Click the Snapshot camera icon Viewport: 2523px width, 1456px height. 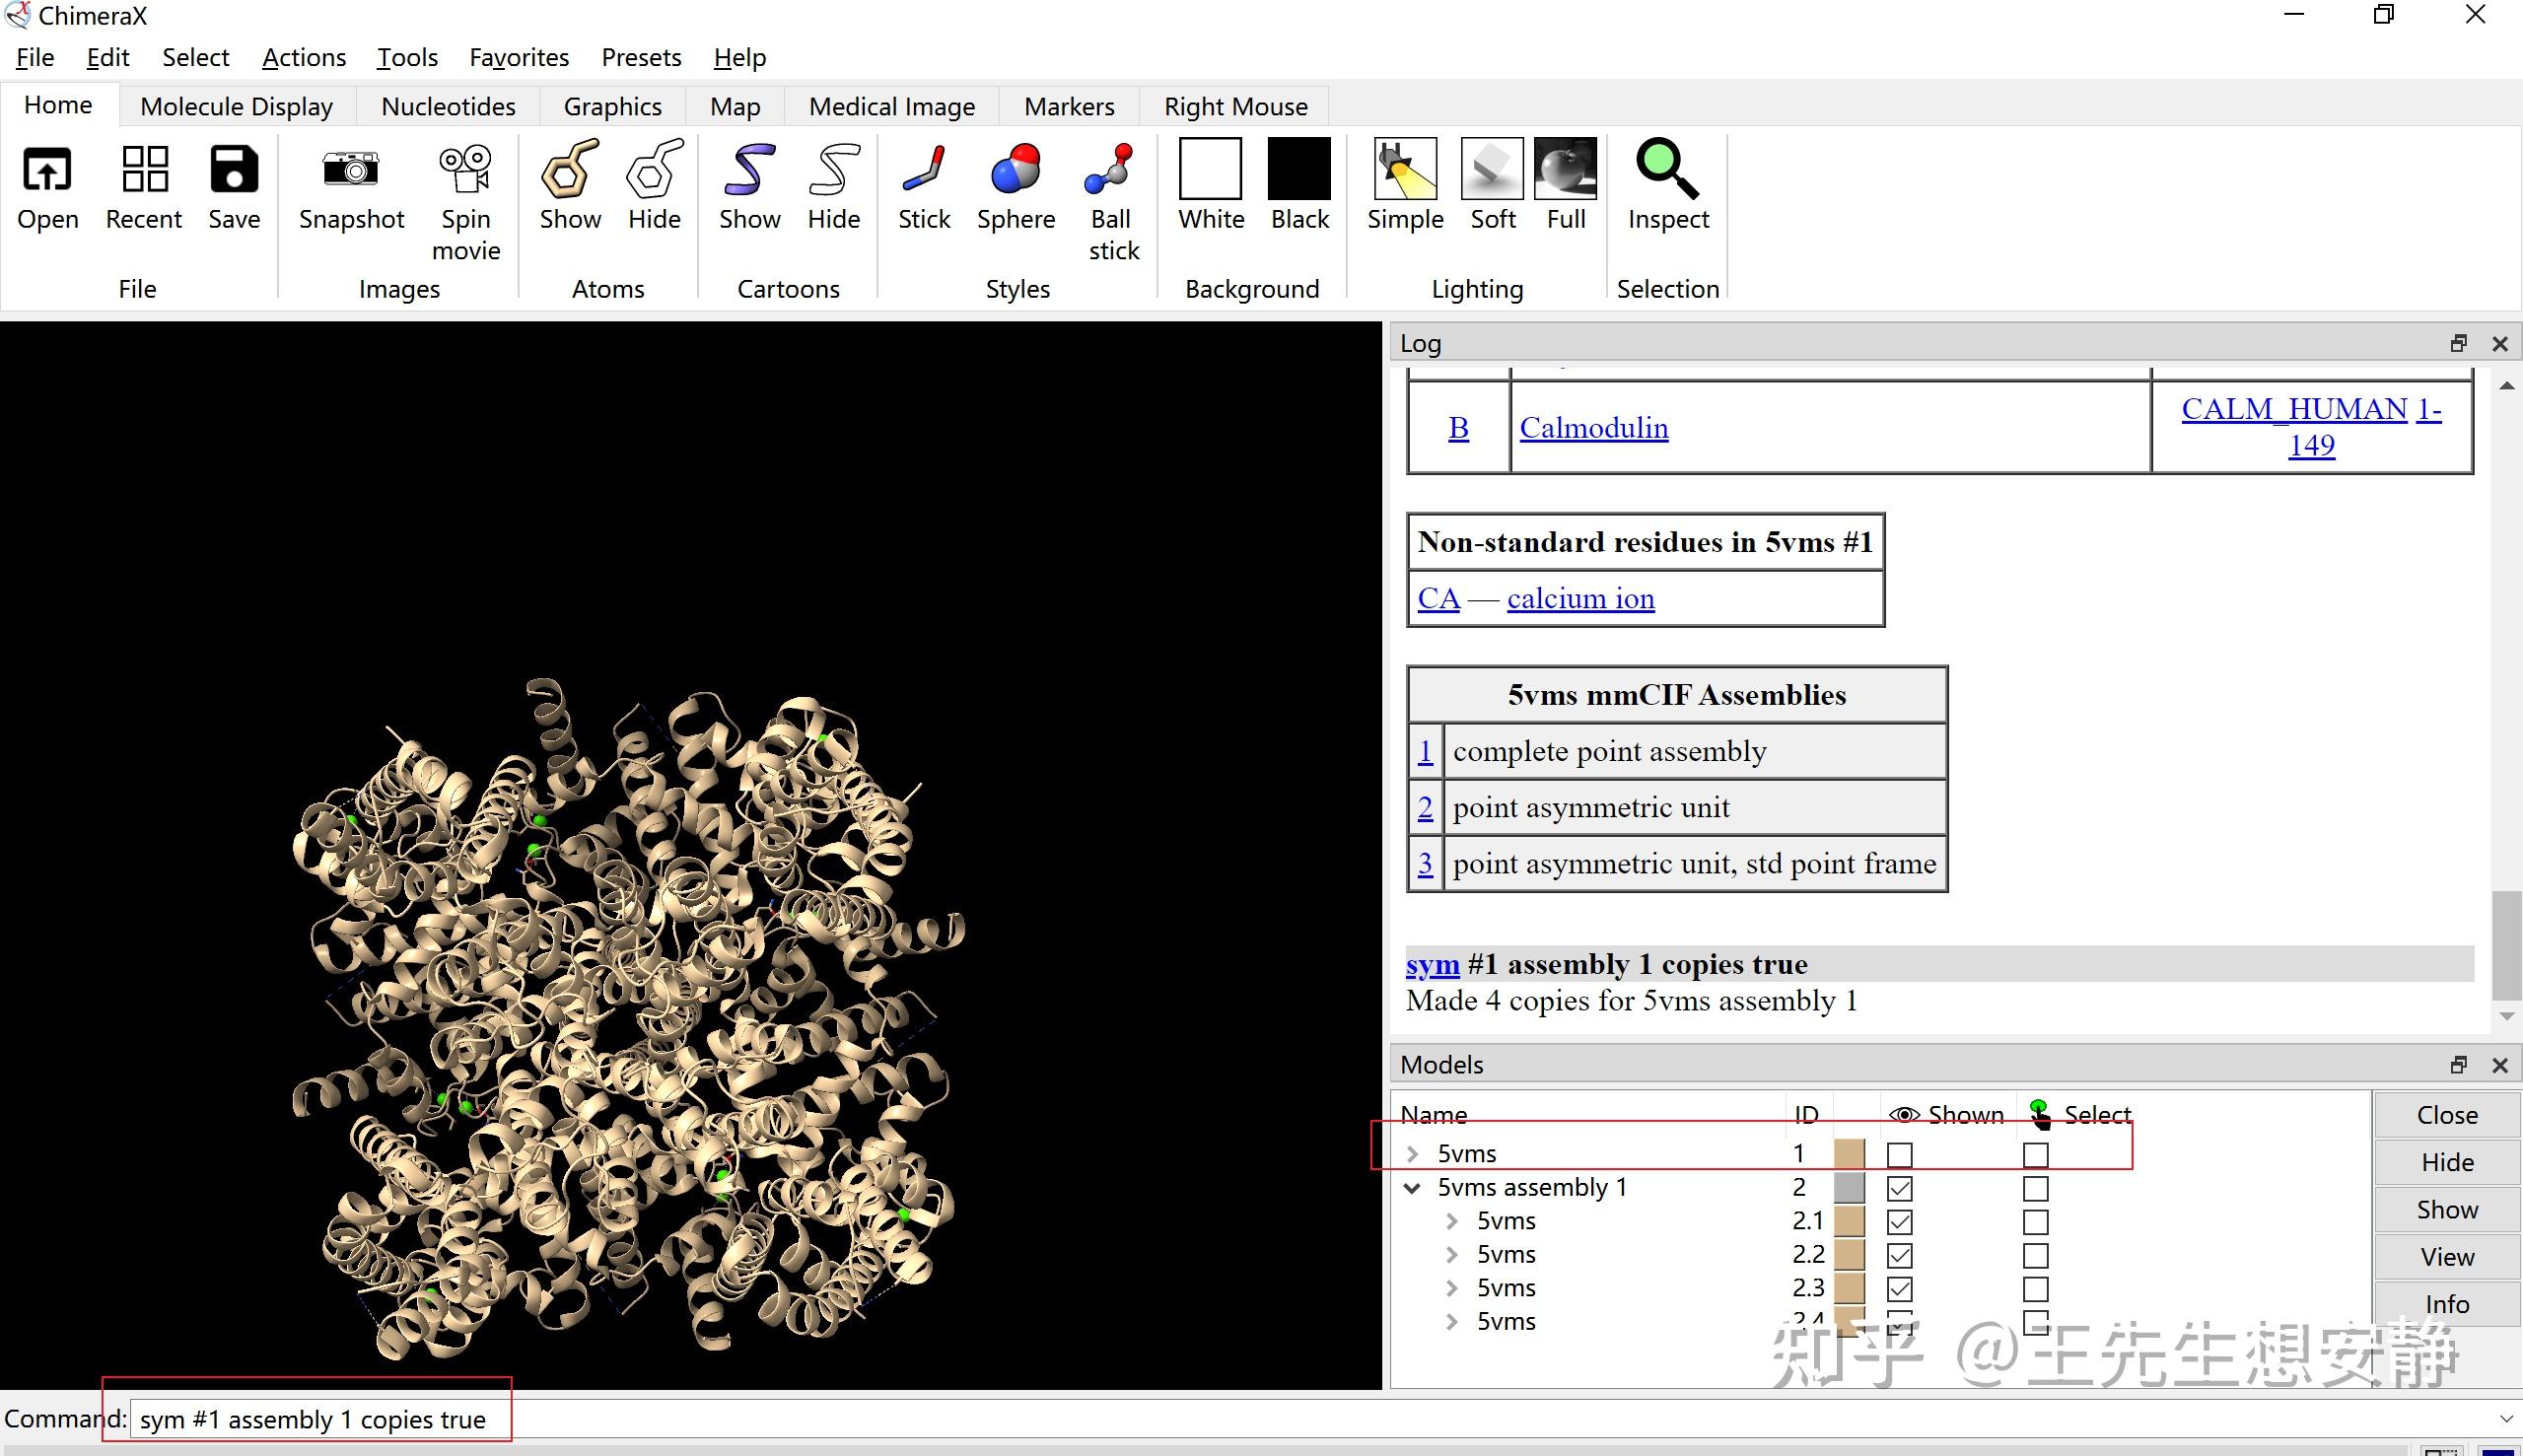click(x=351, y=170)
